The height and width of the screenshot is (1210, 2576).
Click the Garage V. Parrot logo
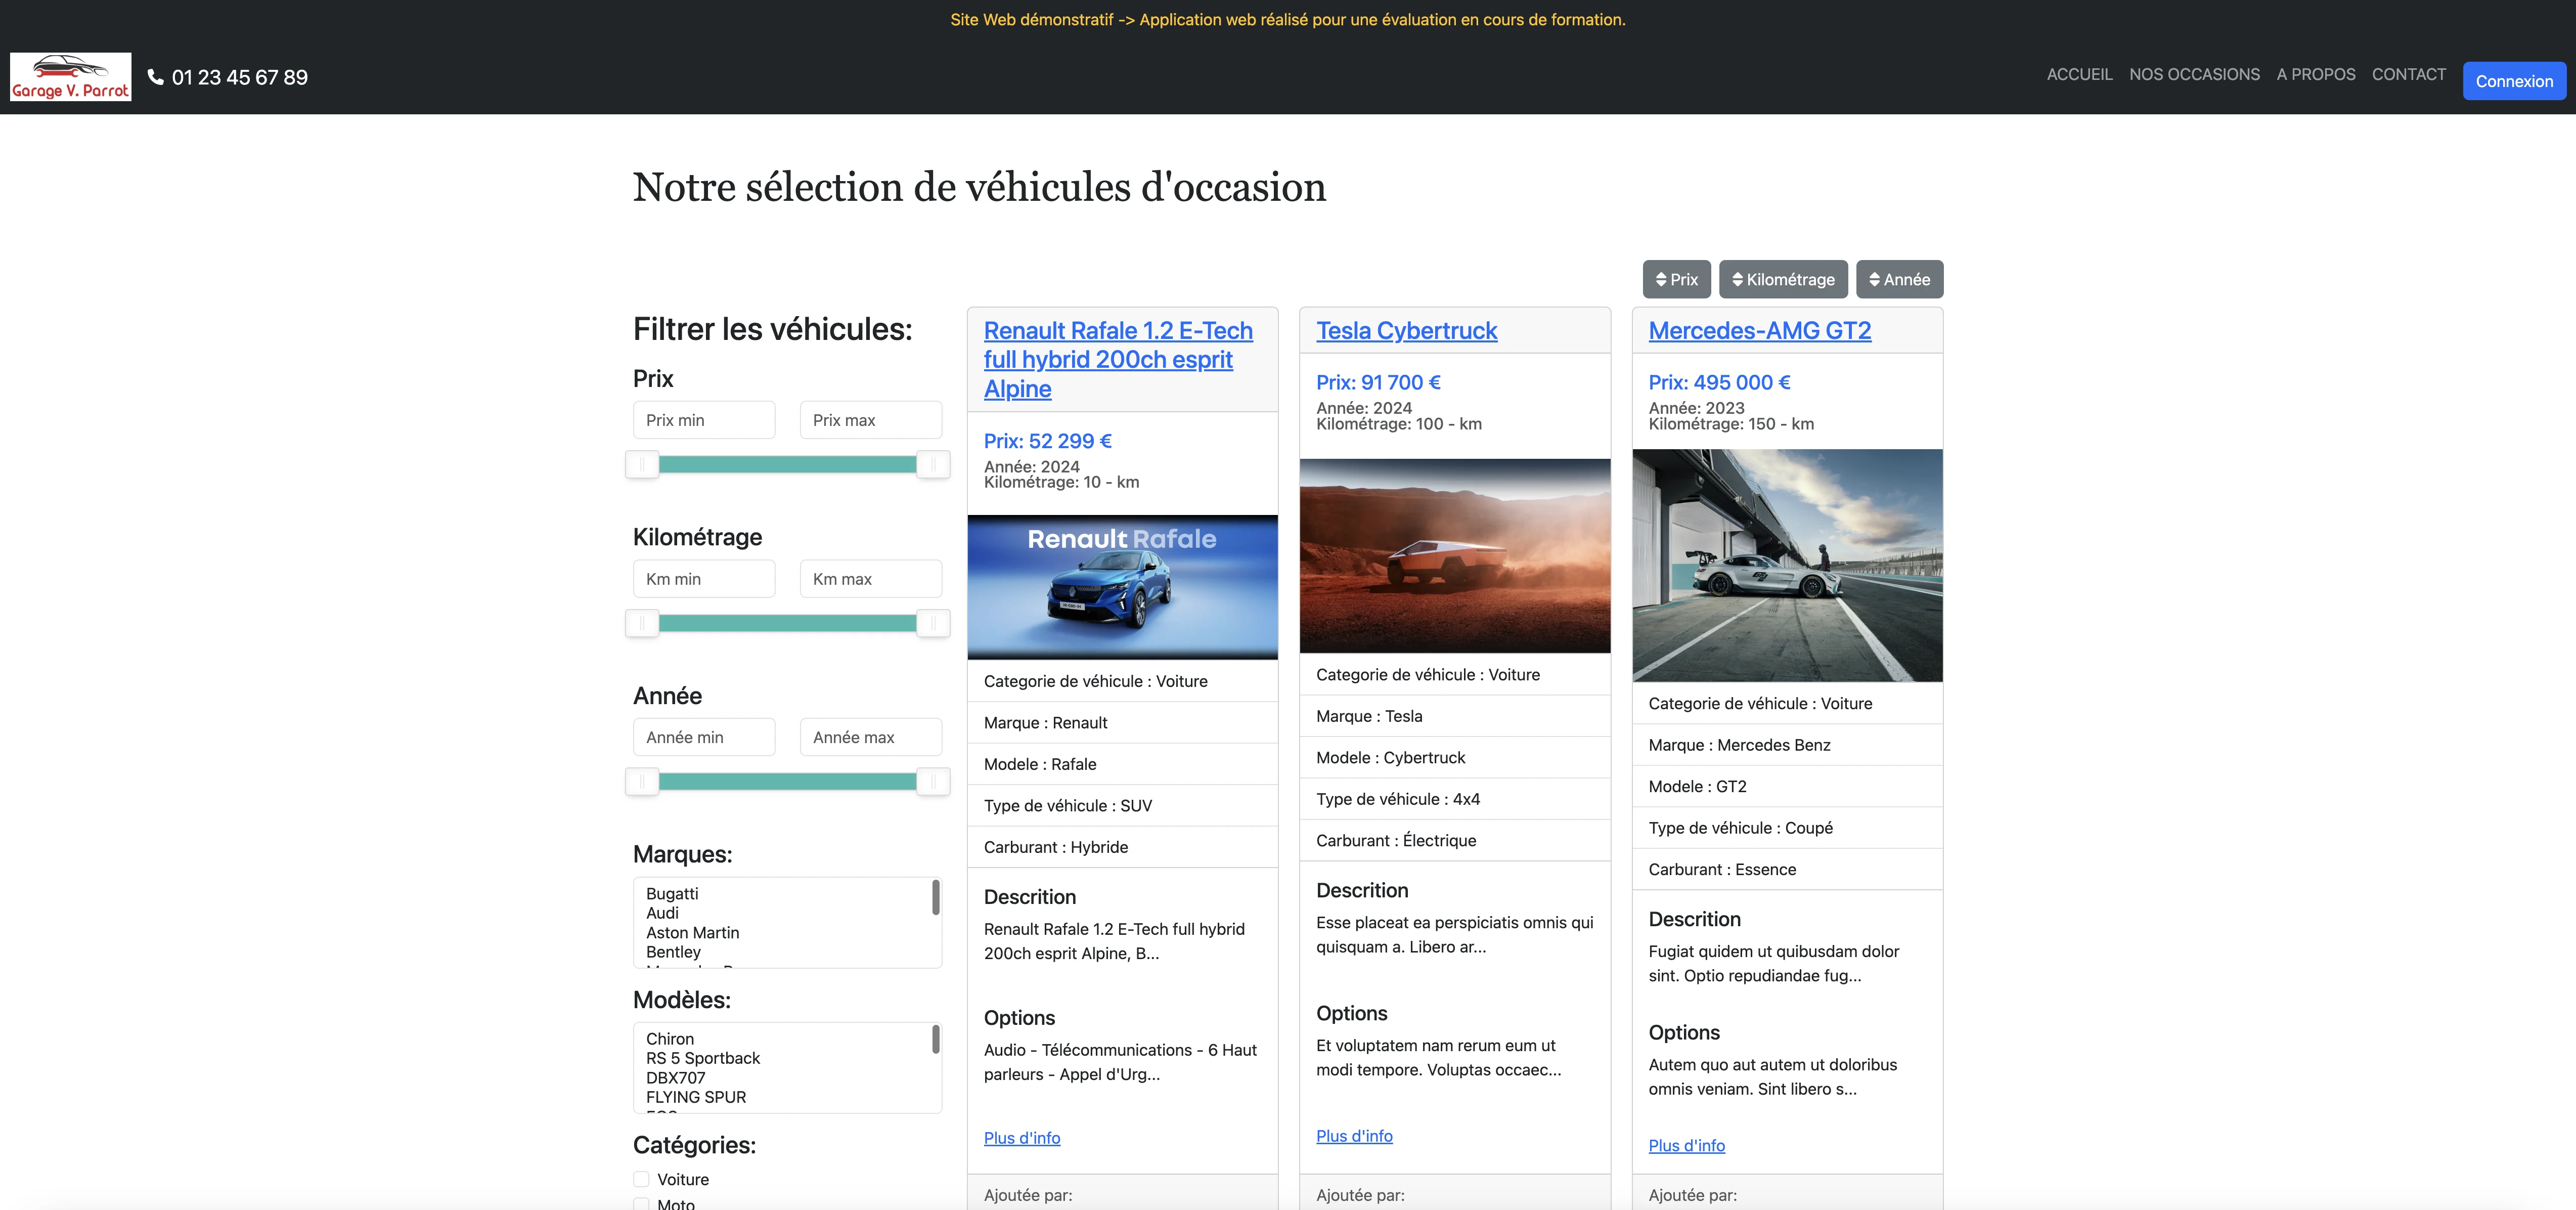(70, 77)
